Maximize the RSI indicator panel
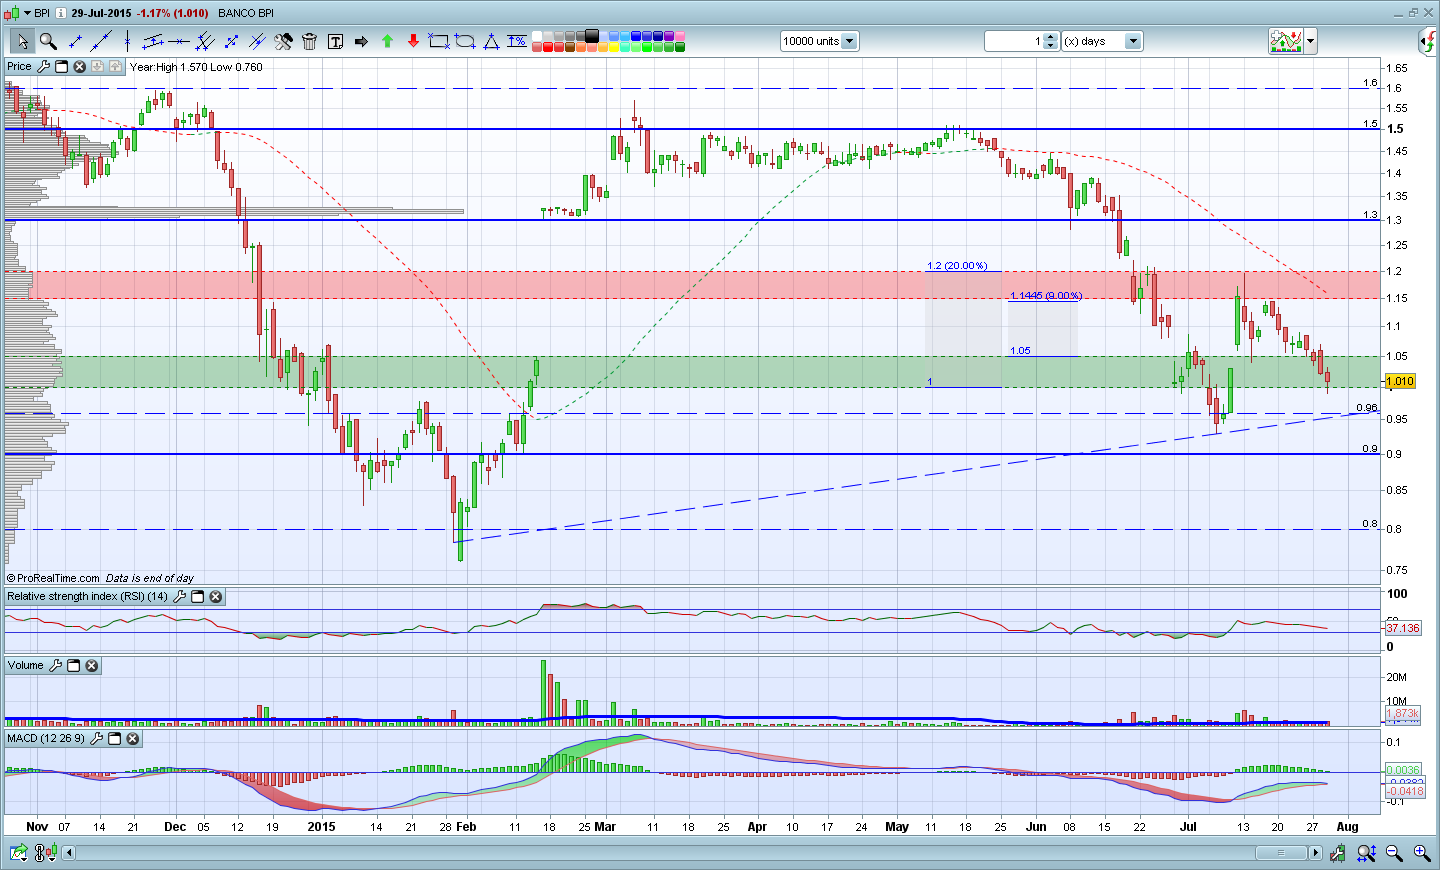The width and height of the screenshot is (1440, 870). point(197,597)
